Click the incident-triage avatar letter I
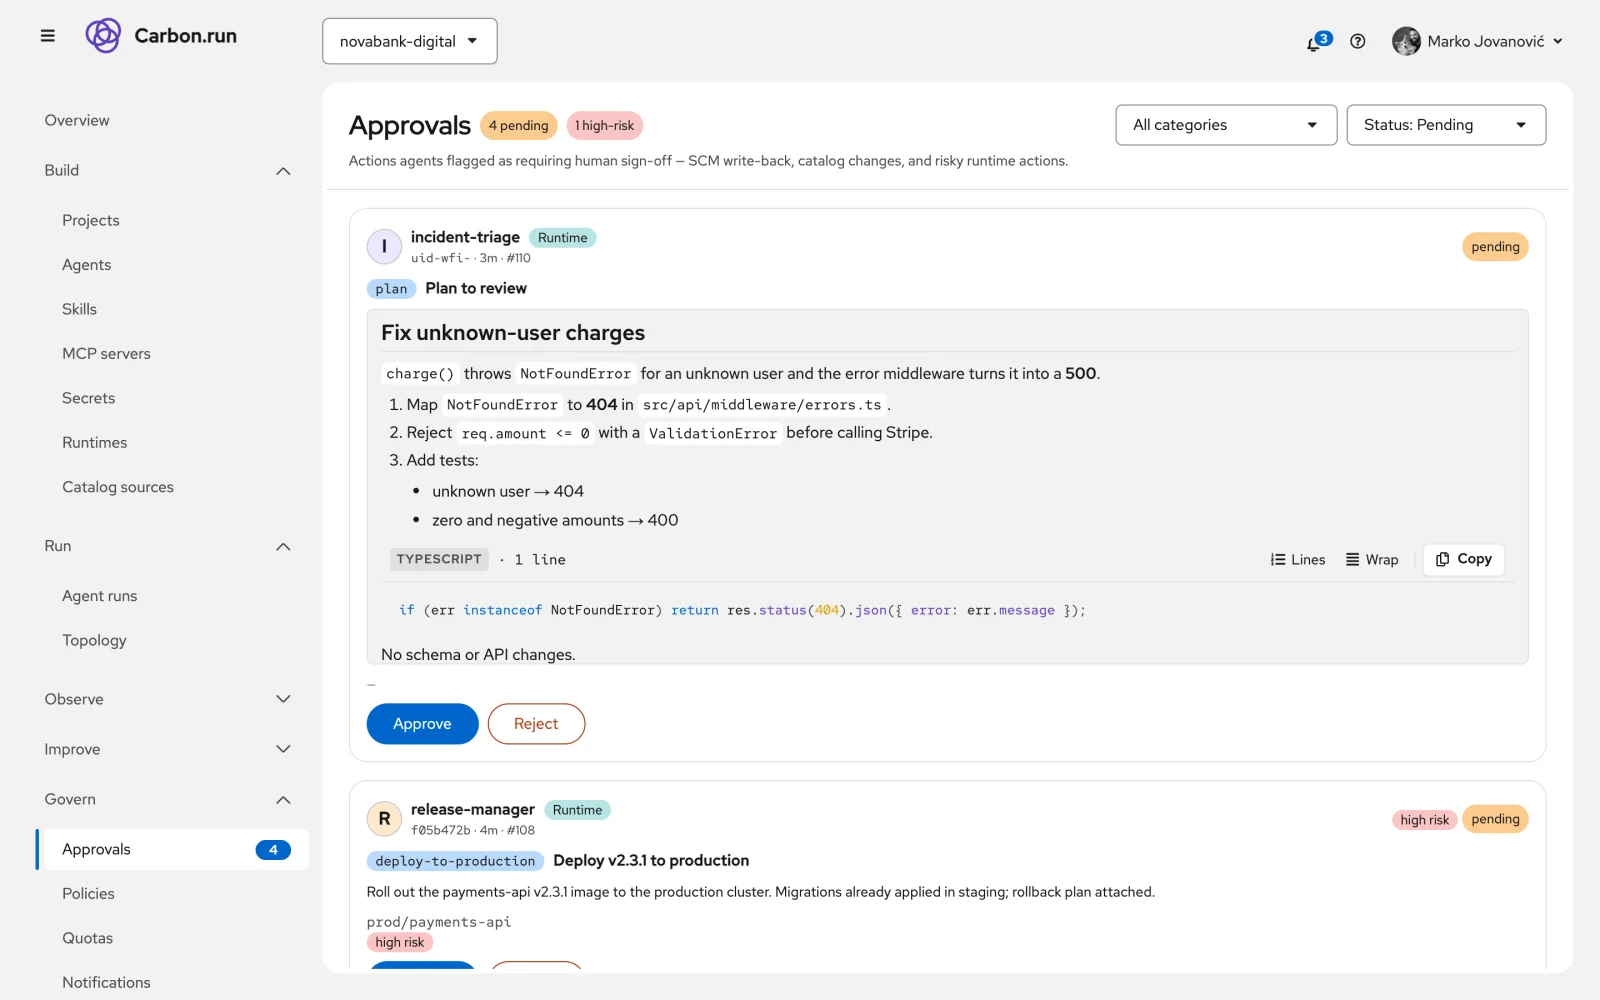 point(384,246)
